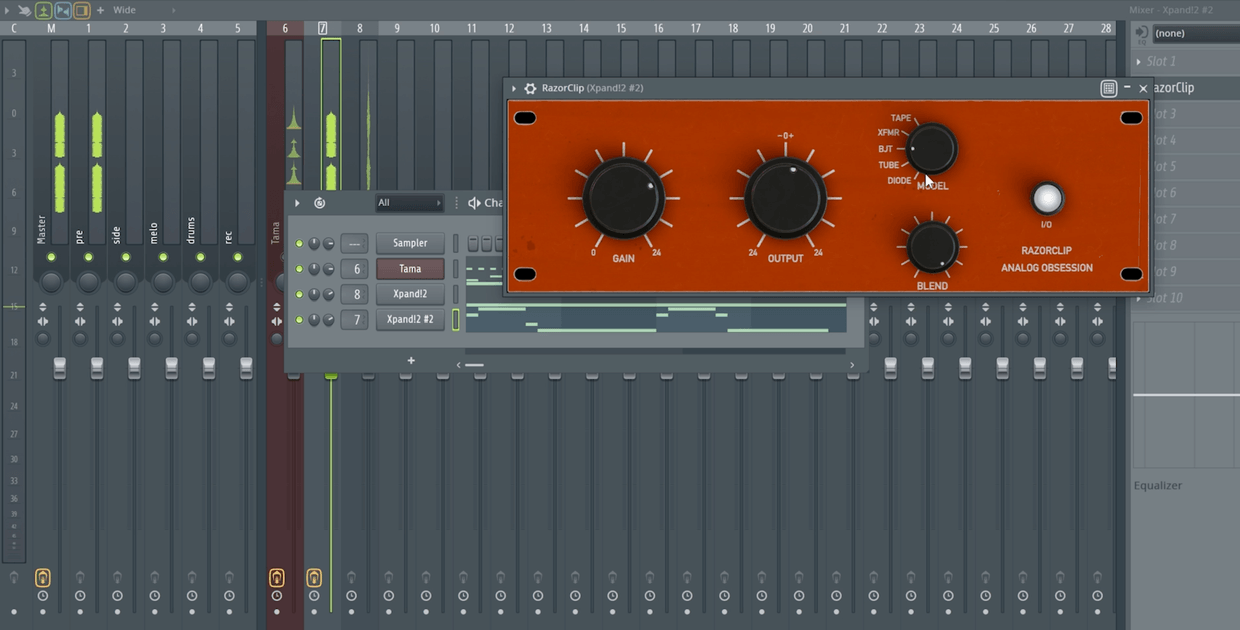Toggle side track mute LED
Screen dimensions: 1240x630
point(126,257)
